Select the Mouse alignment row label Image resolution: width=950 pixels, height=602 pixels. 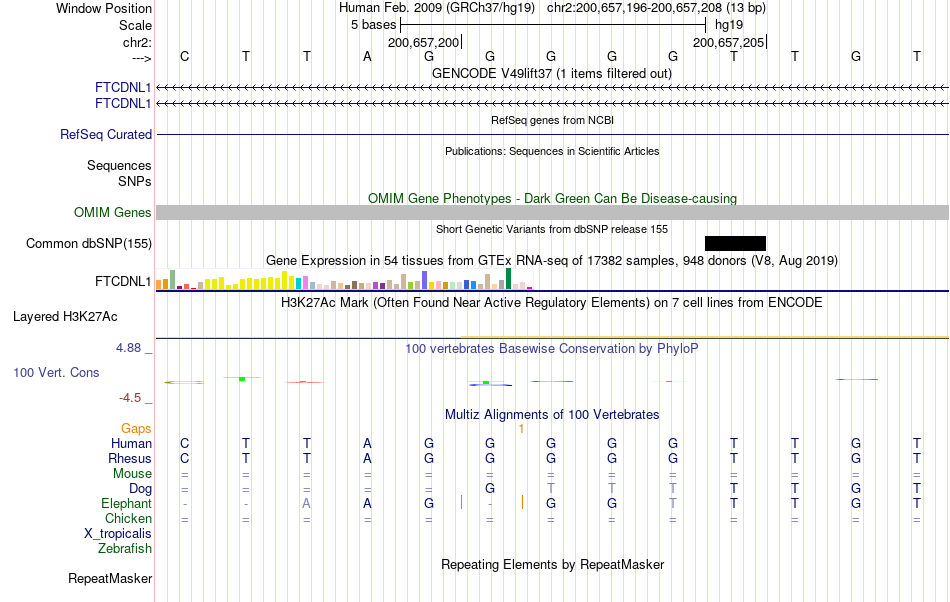pos(132,474)
